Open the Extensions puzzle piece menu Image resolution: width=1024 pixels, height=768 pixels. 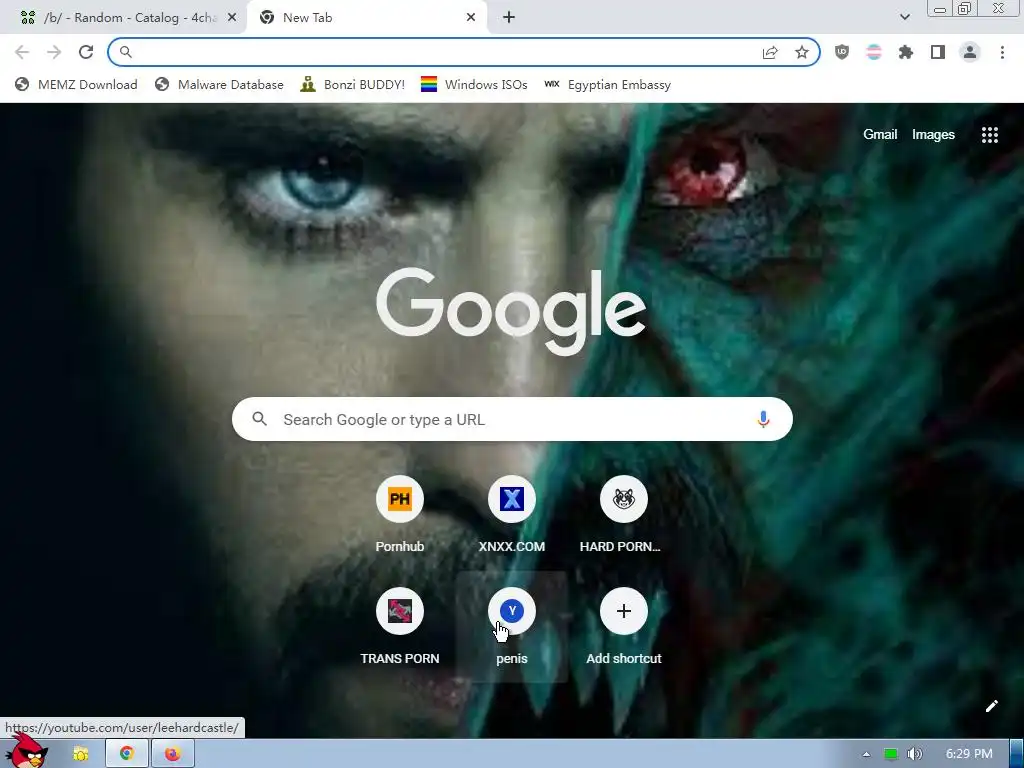pyautogui.click(x=906, y=52)
